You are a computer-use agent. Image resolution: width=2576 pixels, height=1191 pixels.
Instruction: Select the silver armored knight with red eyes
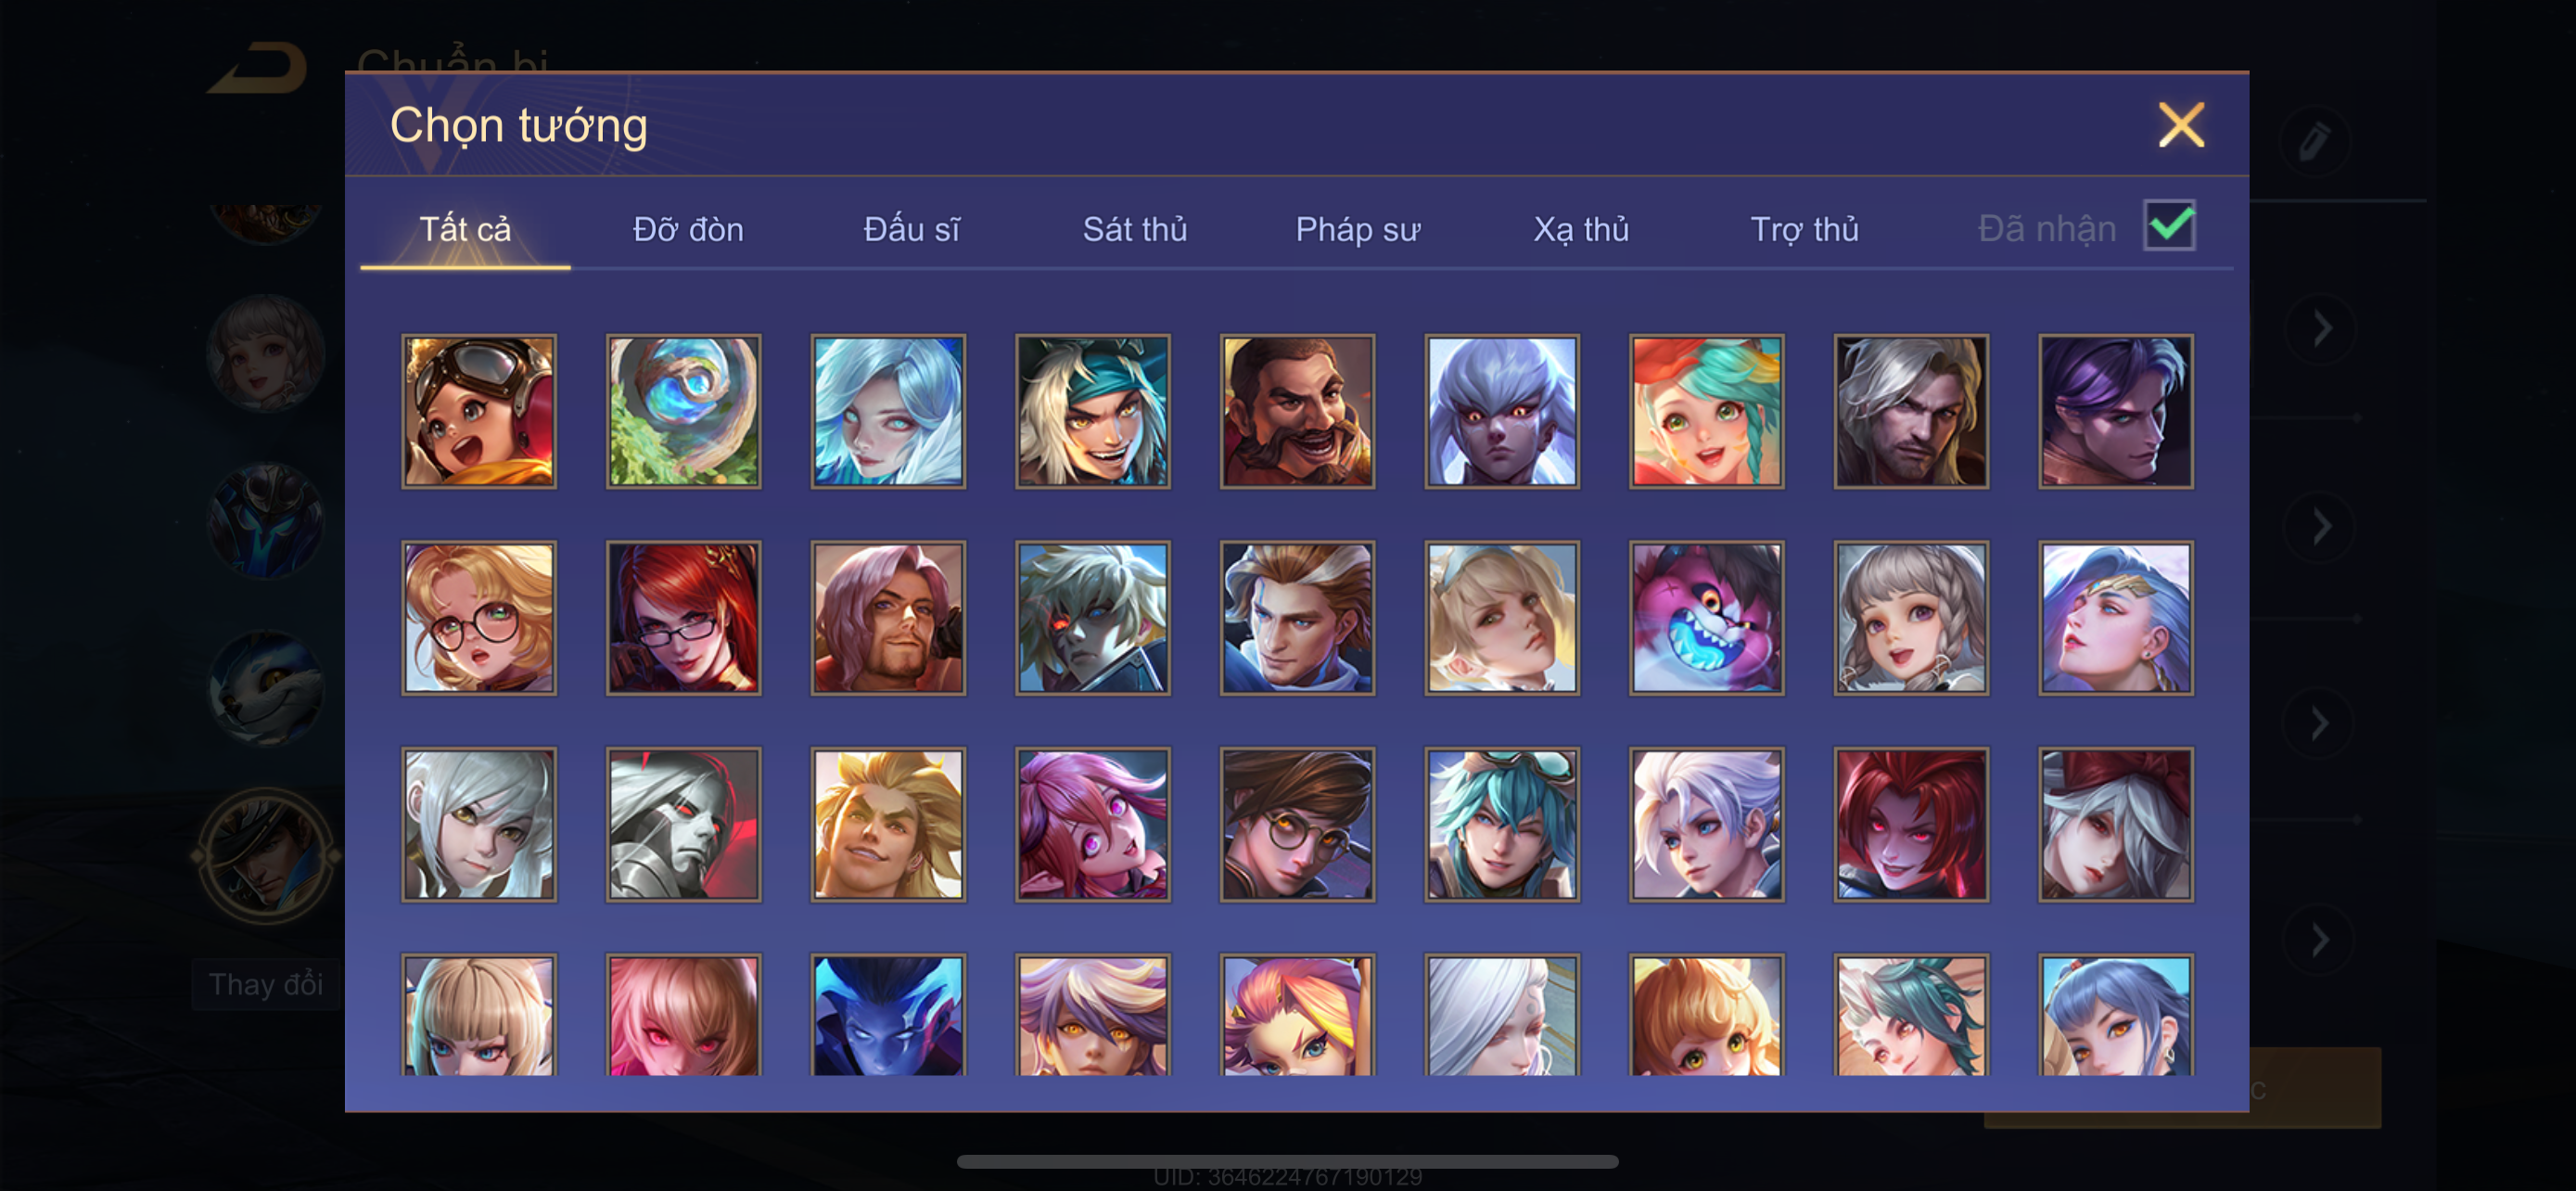(x=684, y=825)
